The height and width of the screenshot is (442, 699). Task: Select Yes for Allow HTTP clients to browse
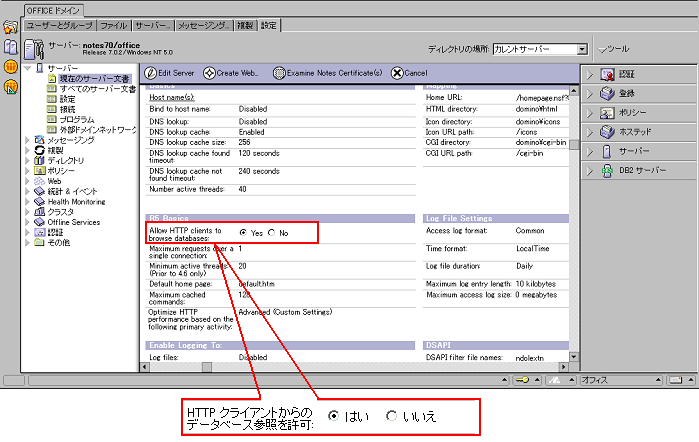point(243,233)
